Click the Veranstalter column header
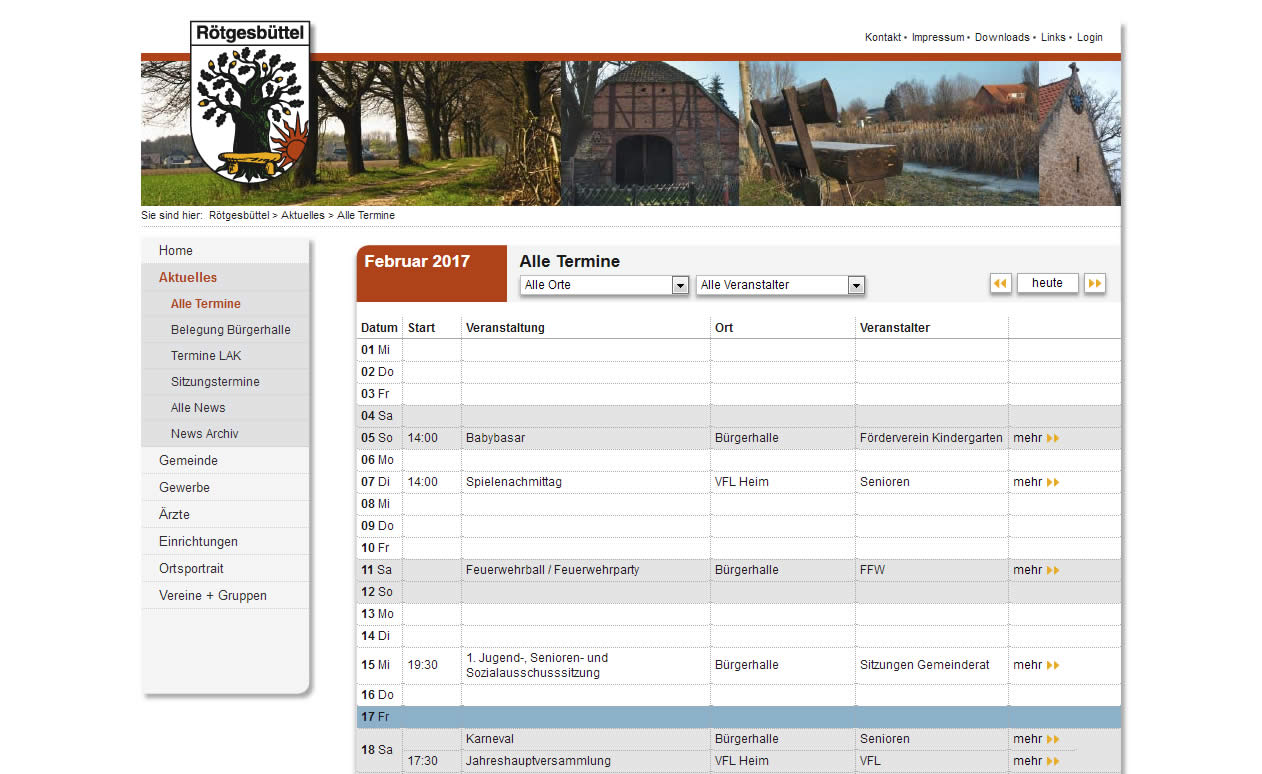The width and height of the screenshot is (1262, 774). coord(895,328)
